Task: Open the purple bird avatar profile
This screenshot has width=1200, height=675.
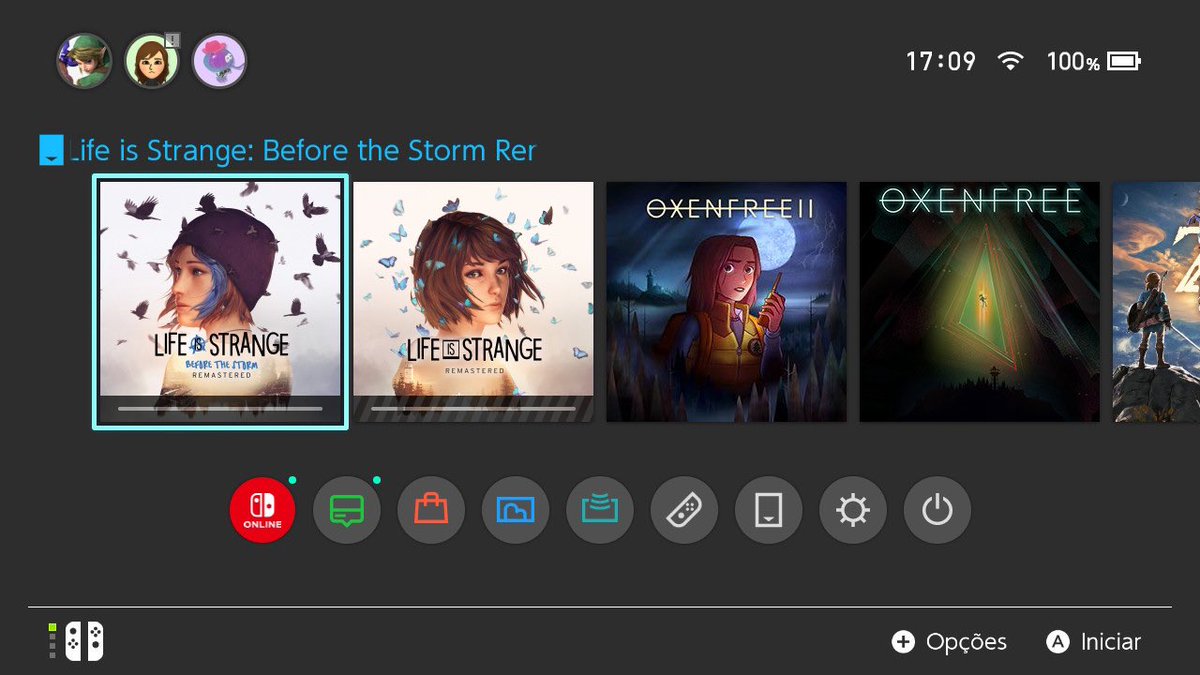Action: click(219, 61)
